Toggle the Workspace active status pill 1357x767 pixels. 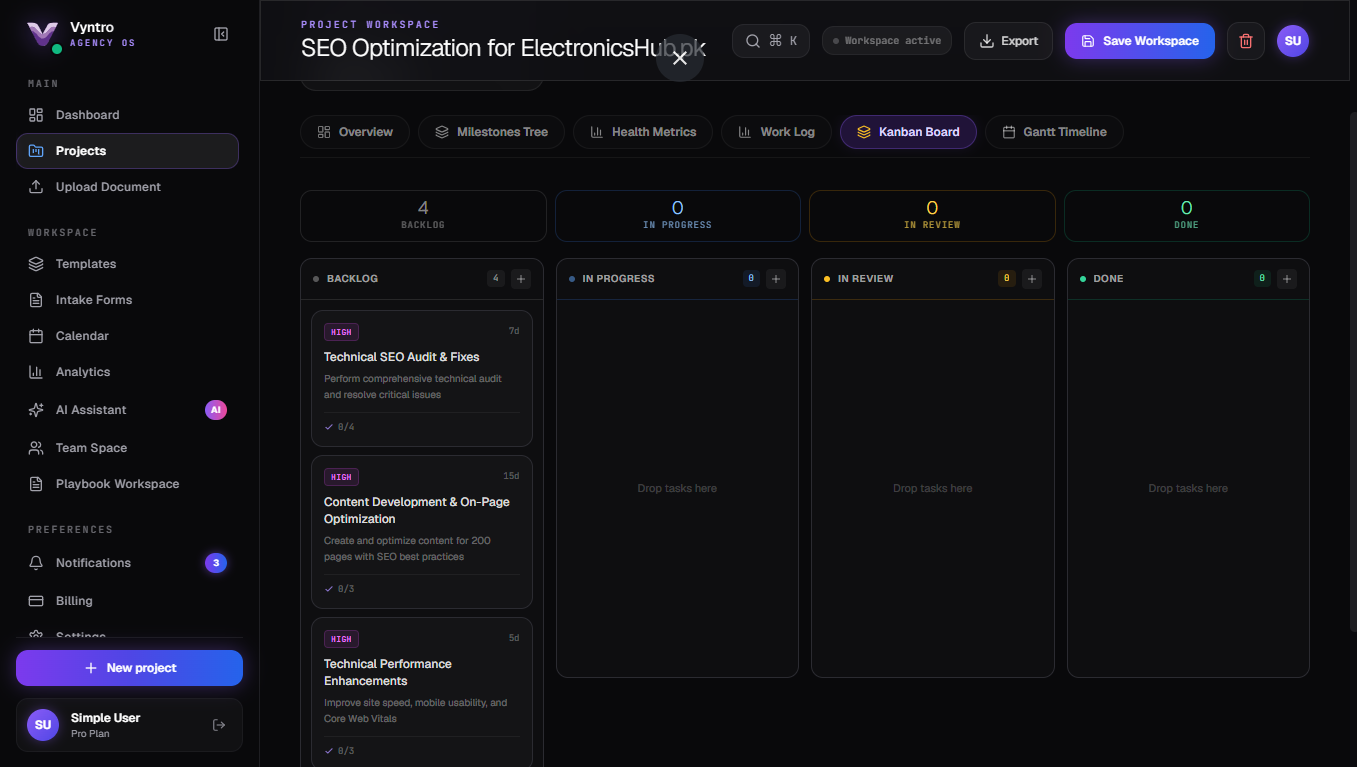coord(887,41)
